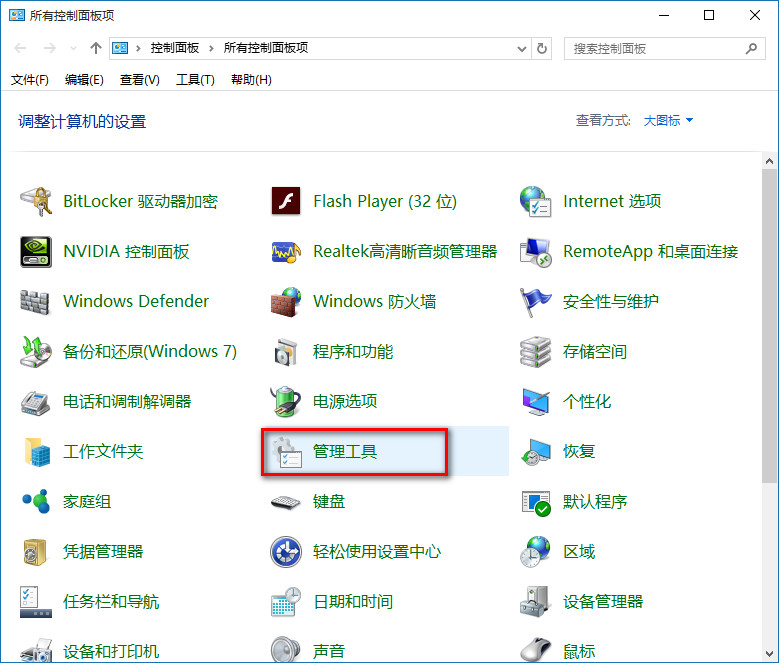Open Windows Defender wall icon
This screenshot has height=663, width=779.
click(x=35, y=301)
